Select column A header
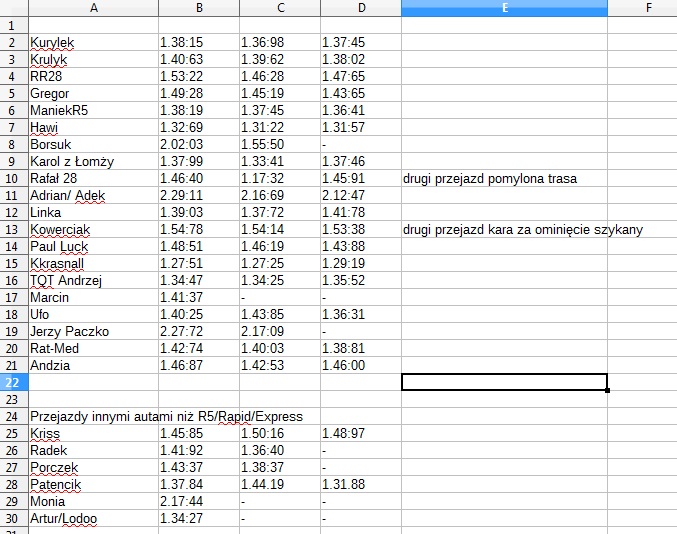This screenshot has width=677, height=534. (x=93, y=8)
